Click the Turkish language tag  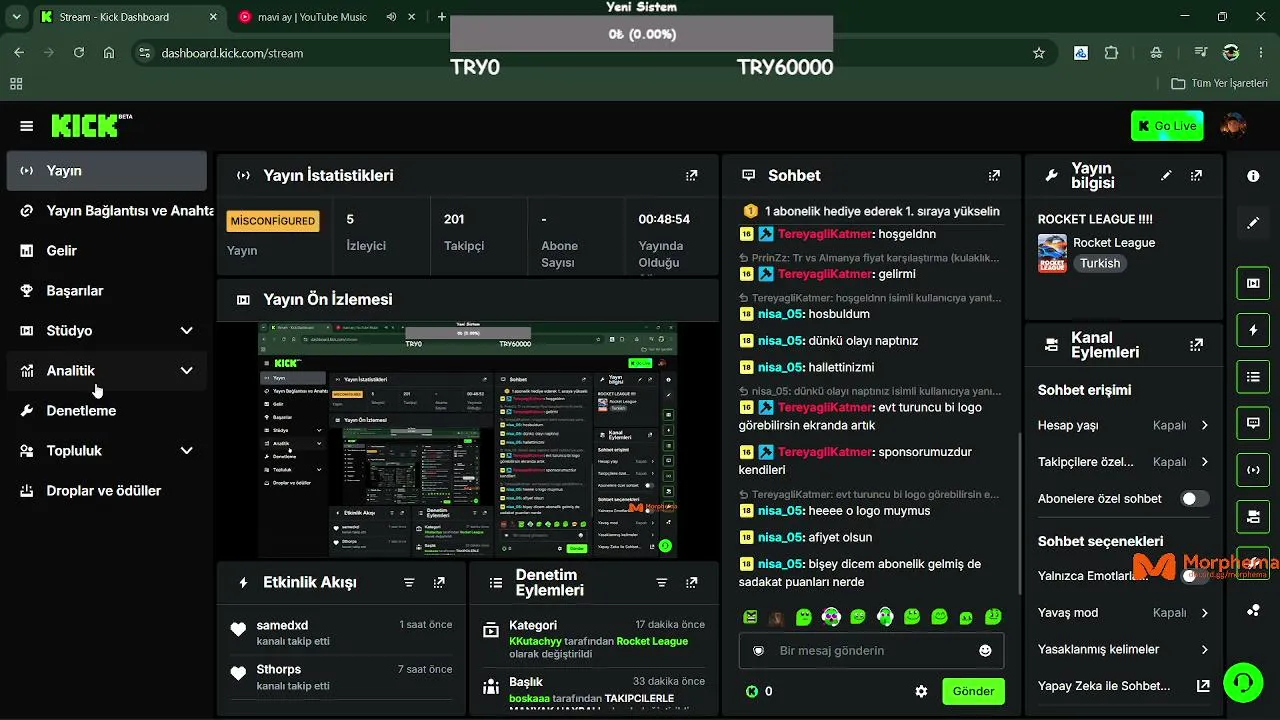pyautogui.click(x=1100, y=263)
